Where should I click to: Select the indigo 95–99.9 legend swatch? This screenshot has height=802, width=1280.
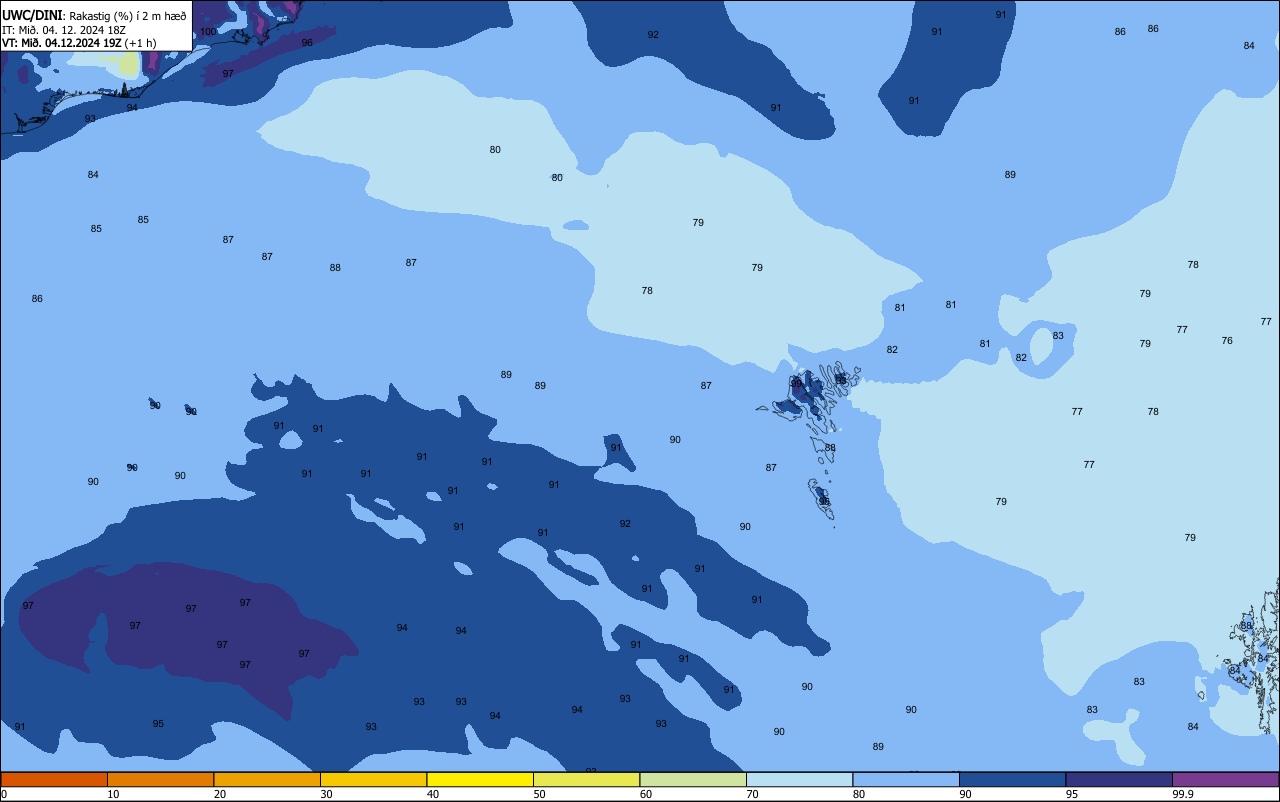[1119, 779]
